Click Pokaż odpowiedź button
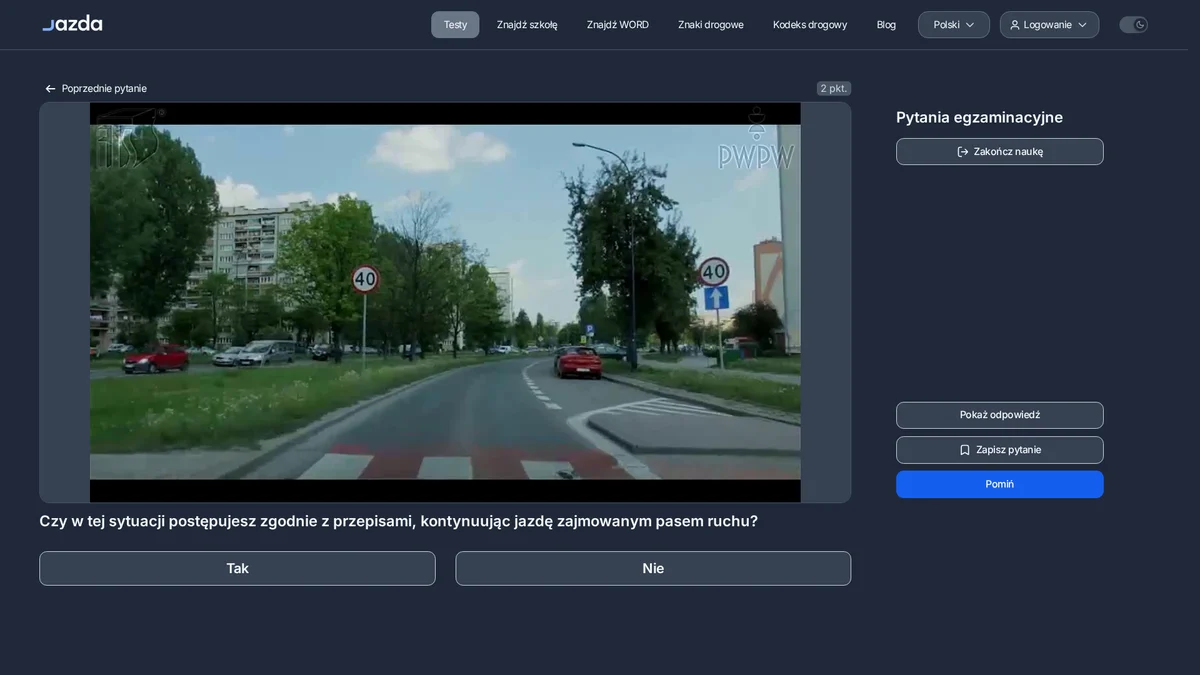1200x675 pixels. (1000, 415)
